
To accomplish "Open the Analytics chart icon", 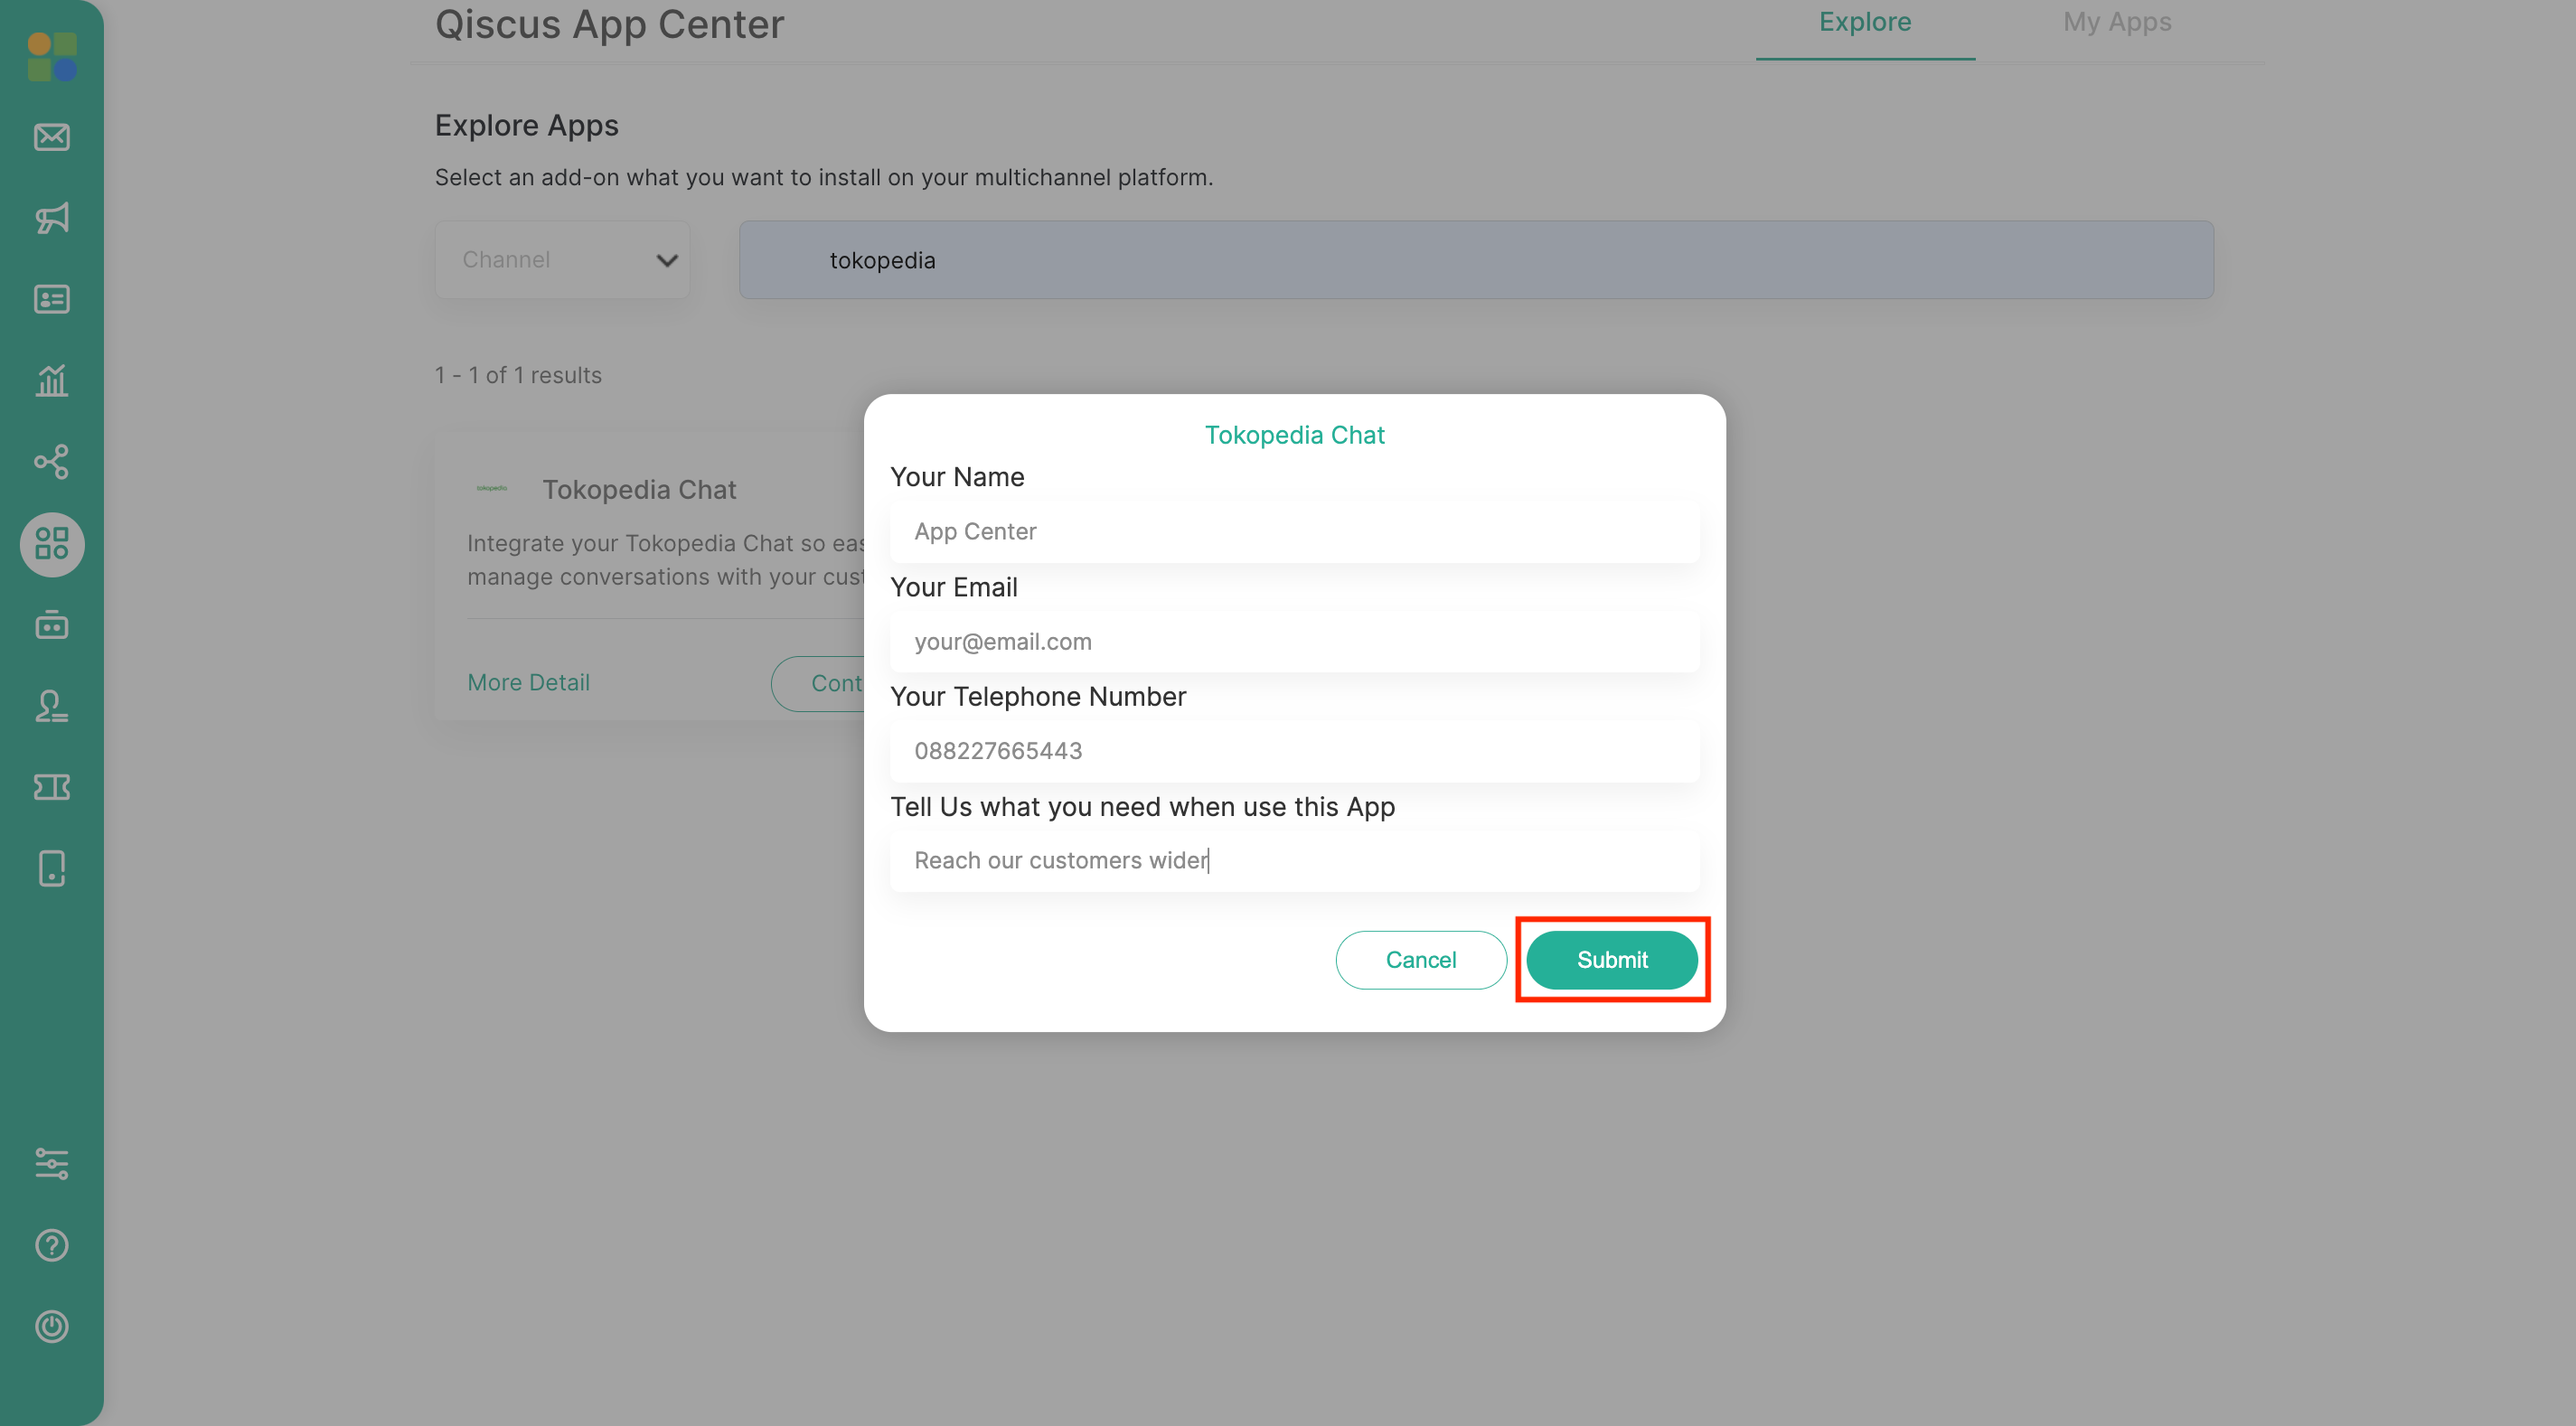I will pyautogui.click(x=52, y=380).
